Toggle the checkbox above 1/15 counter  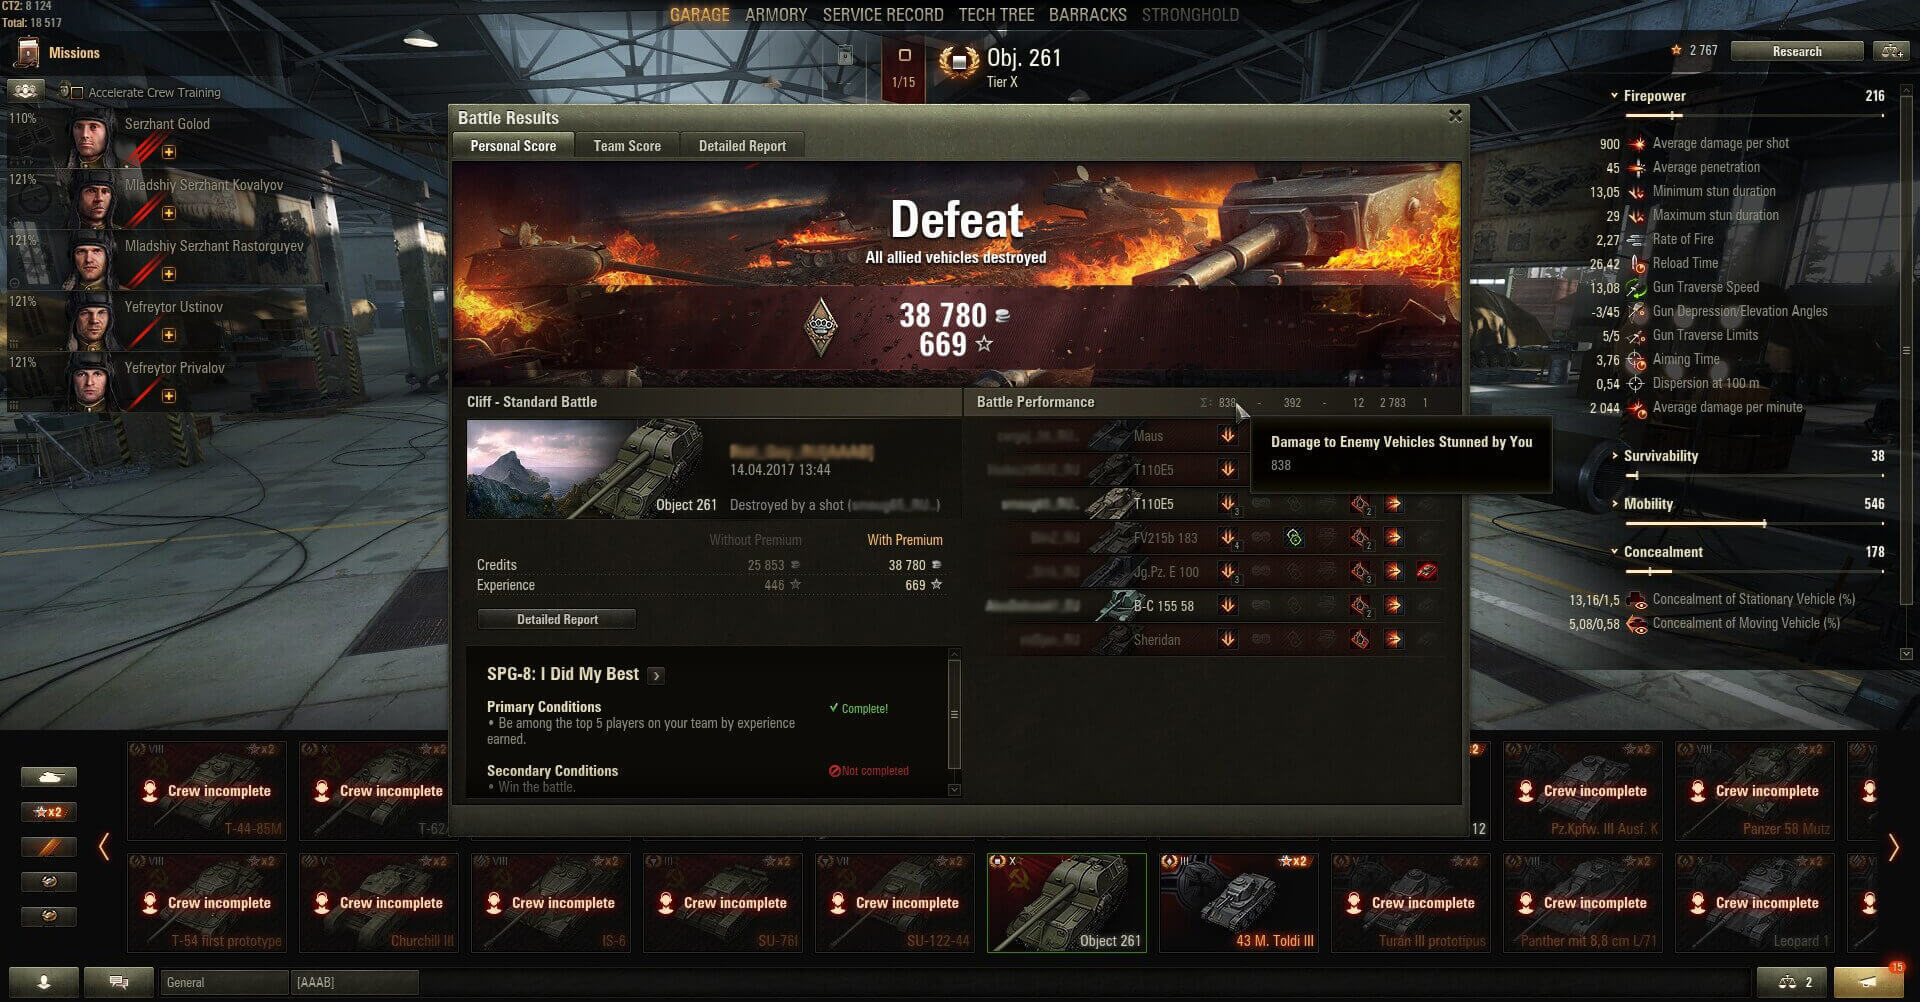click(904, 55)
